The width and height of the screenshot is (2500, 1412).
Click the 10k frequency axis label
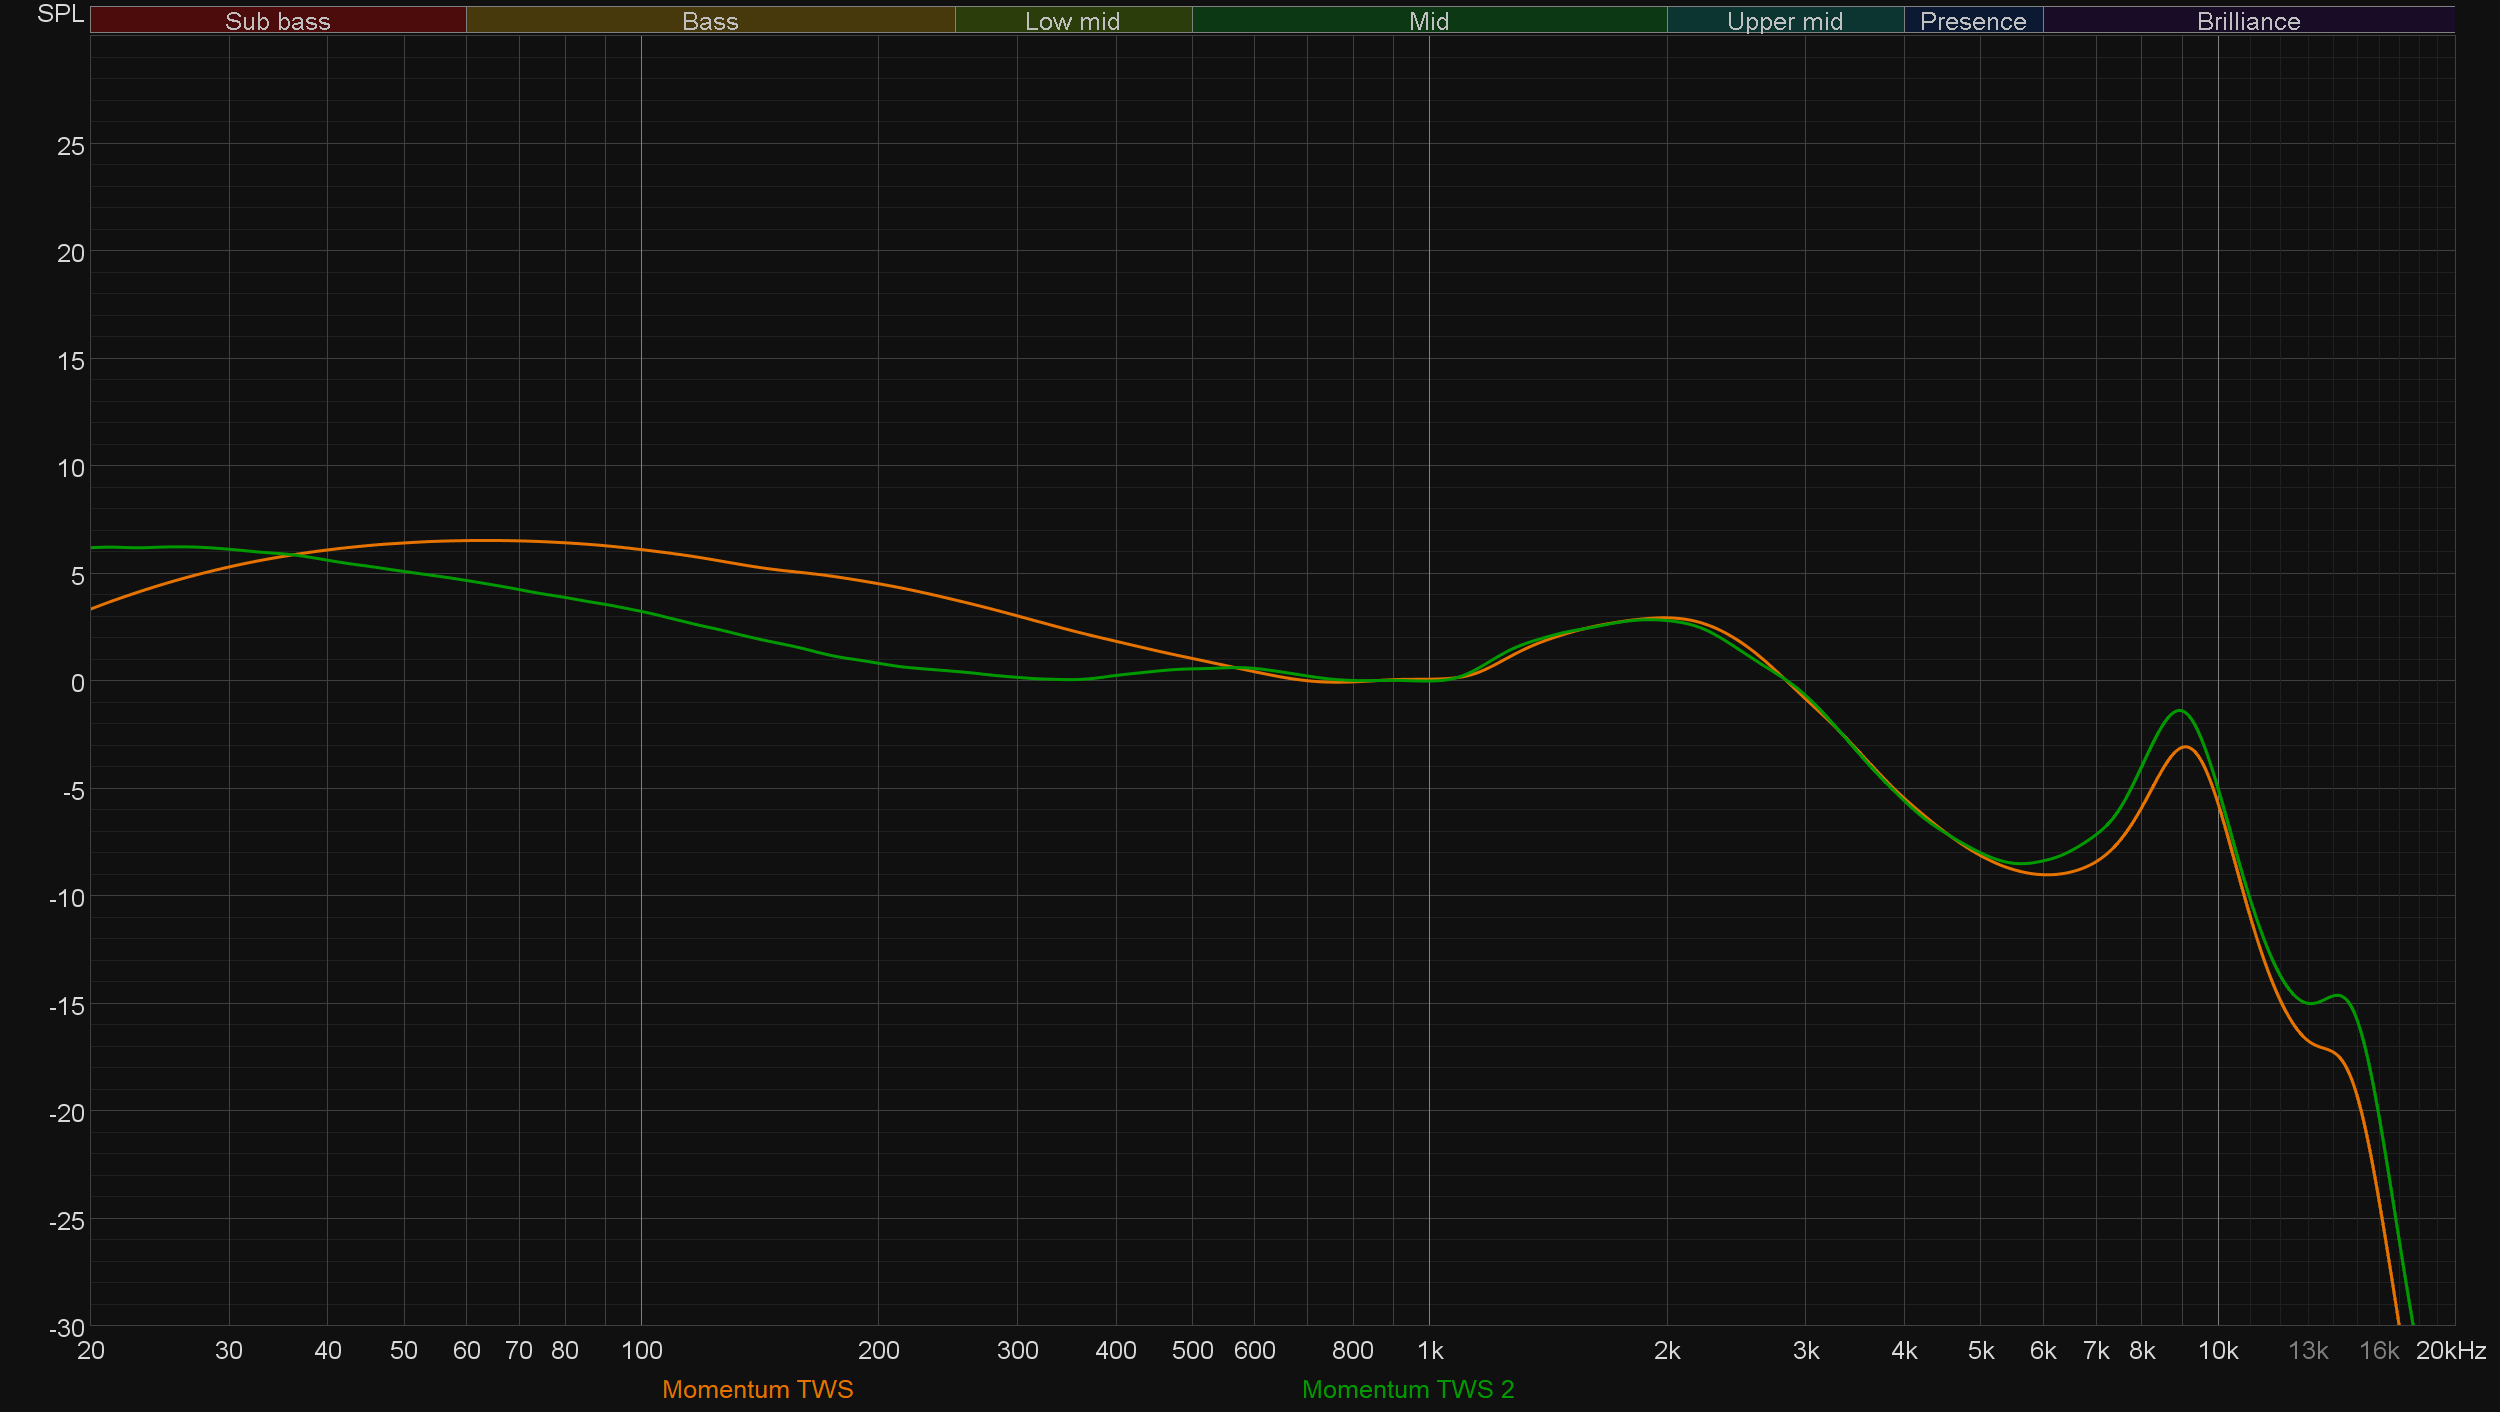click(2217, 1351)
